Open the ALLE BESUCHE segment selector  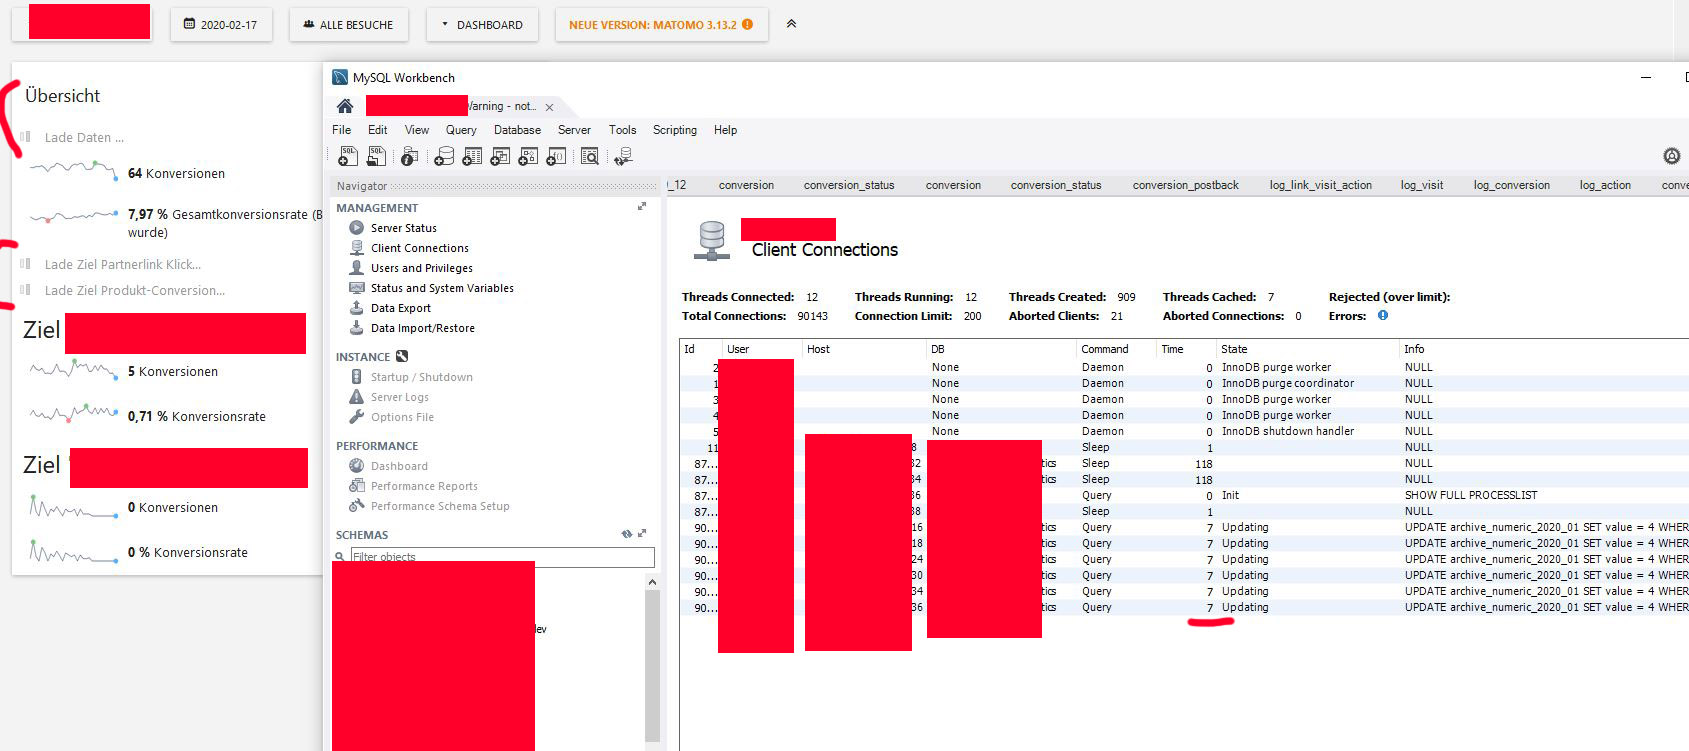pos(348,25)
